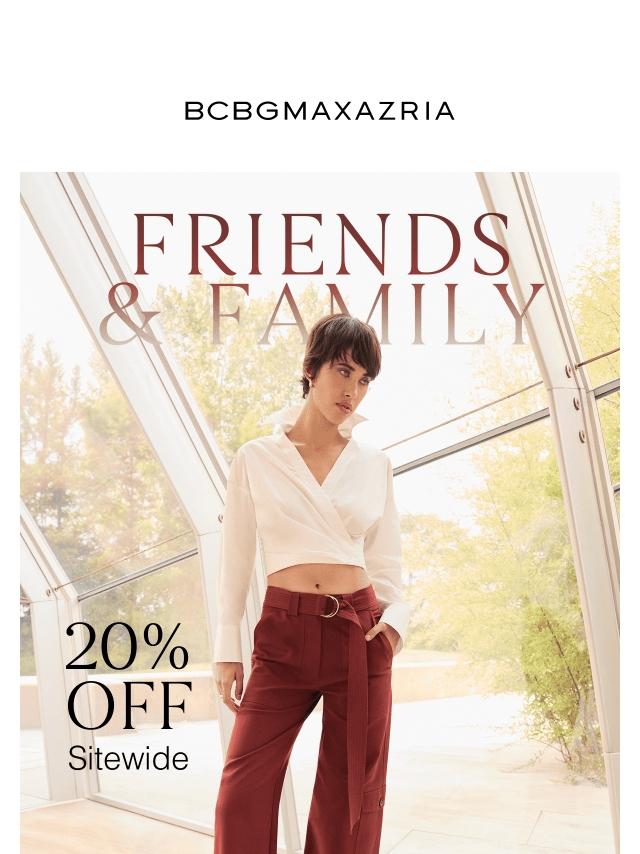Viewport: 640px width, 854px height.
Task: Click the ampersand symbol in headline
Action: [131, 314]
